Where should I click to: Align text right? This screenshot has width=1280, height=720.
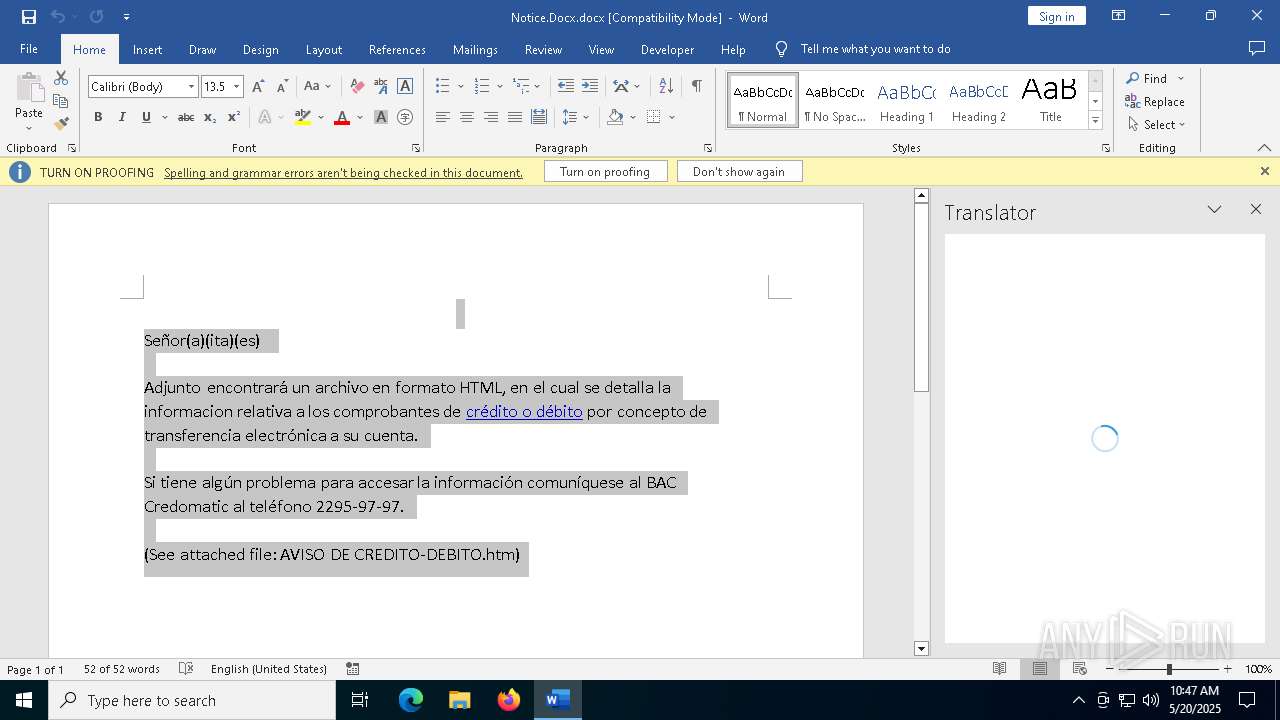click(490, 117)
